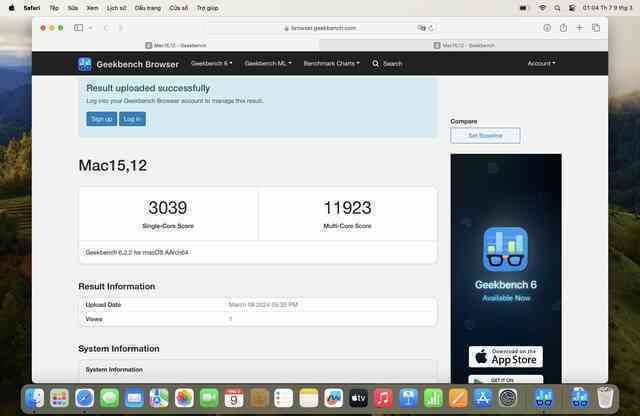
Task: Open the Lịch sử menu
Action: 116,8
